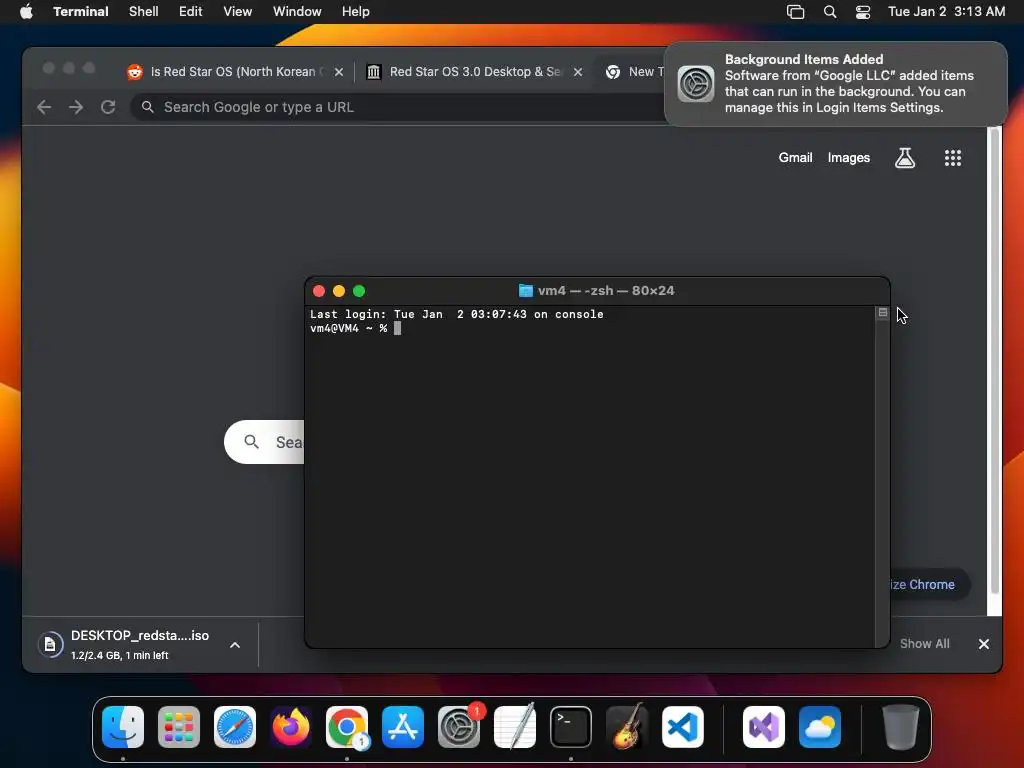Open the Weather app in the dock
The height and width of the screenshot is (768, 1024).
pos(820,727)
